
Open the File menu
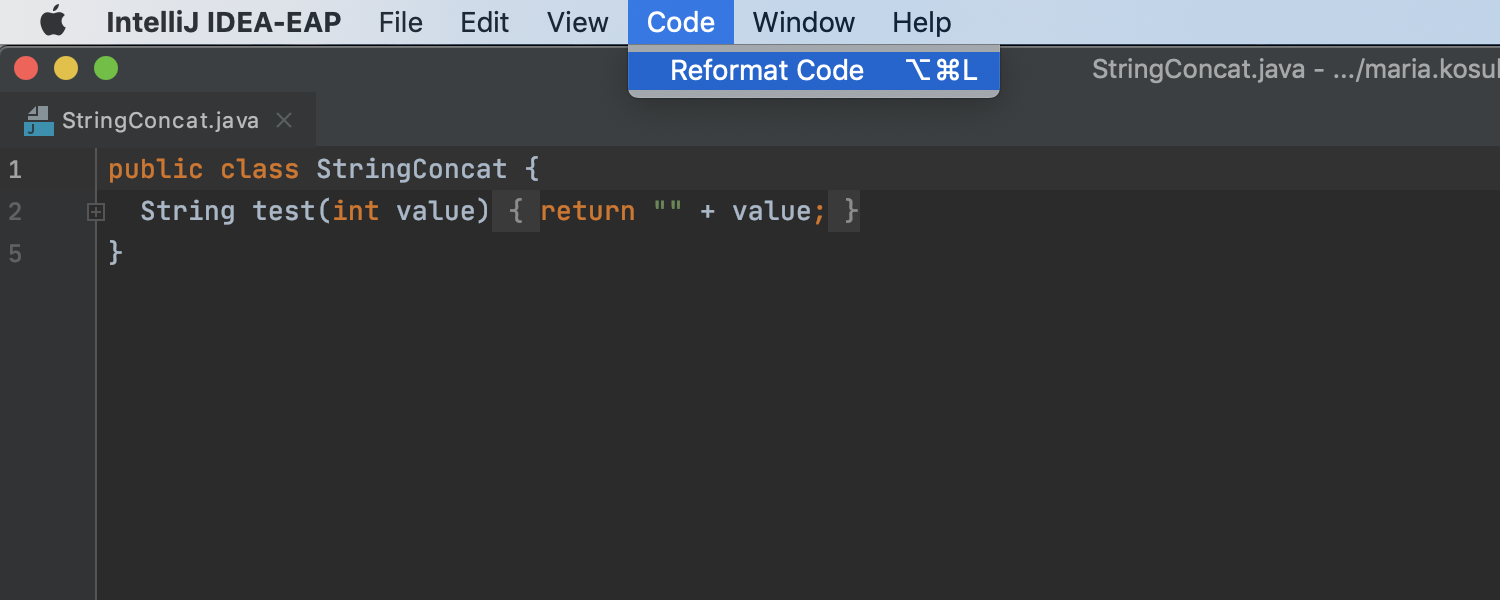400,22
